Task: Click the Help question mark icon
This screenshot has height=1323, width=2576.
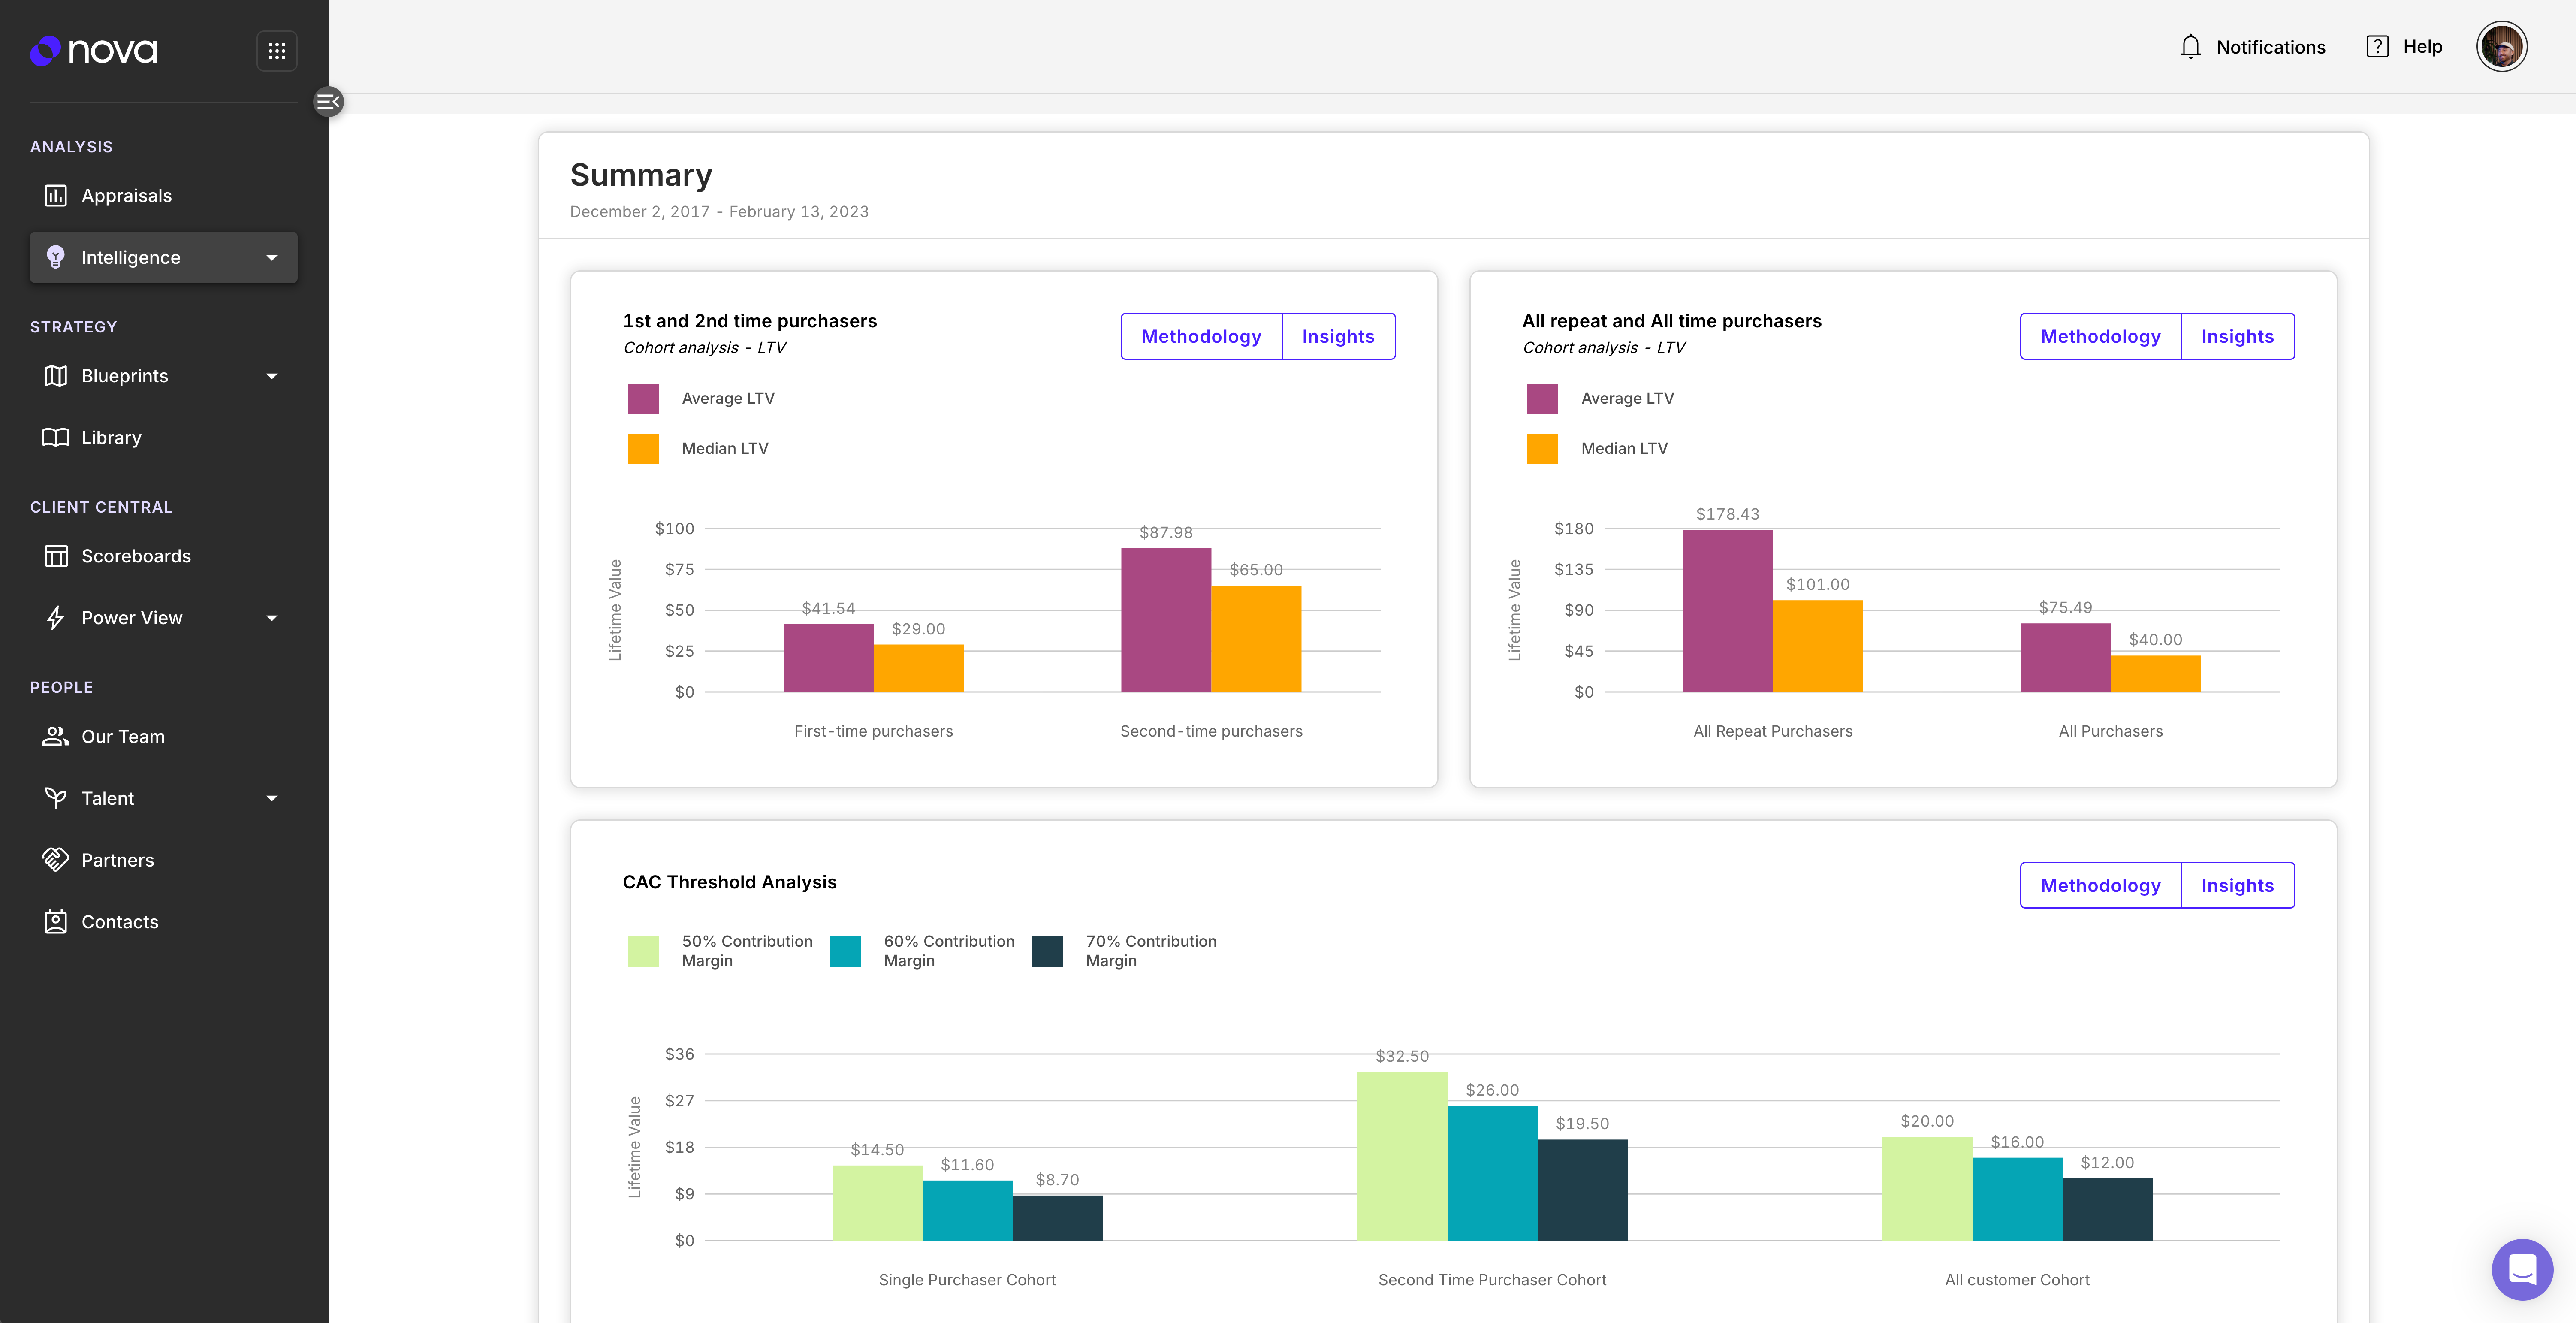Action: [2377, 47]
